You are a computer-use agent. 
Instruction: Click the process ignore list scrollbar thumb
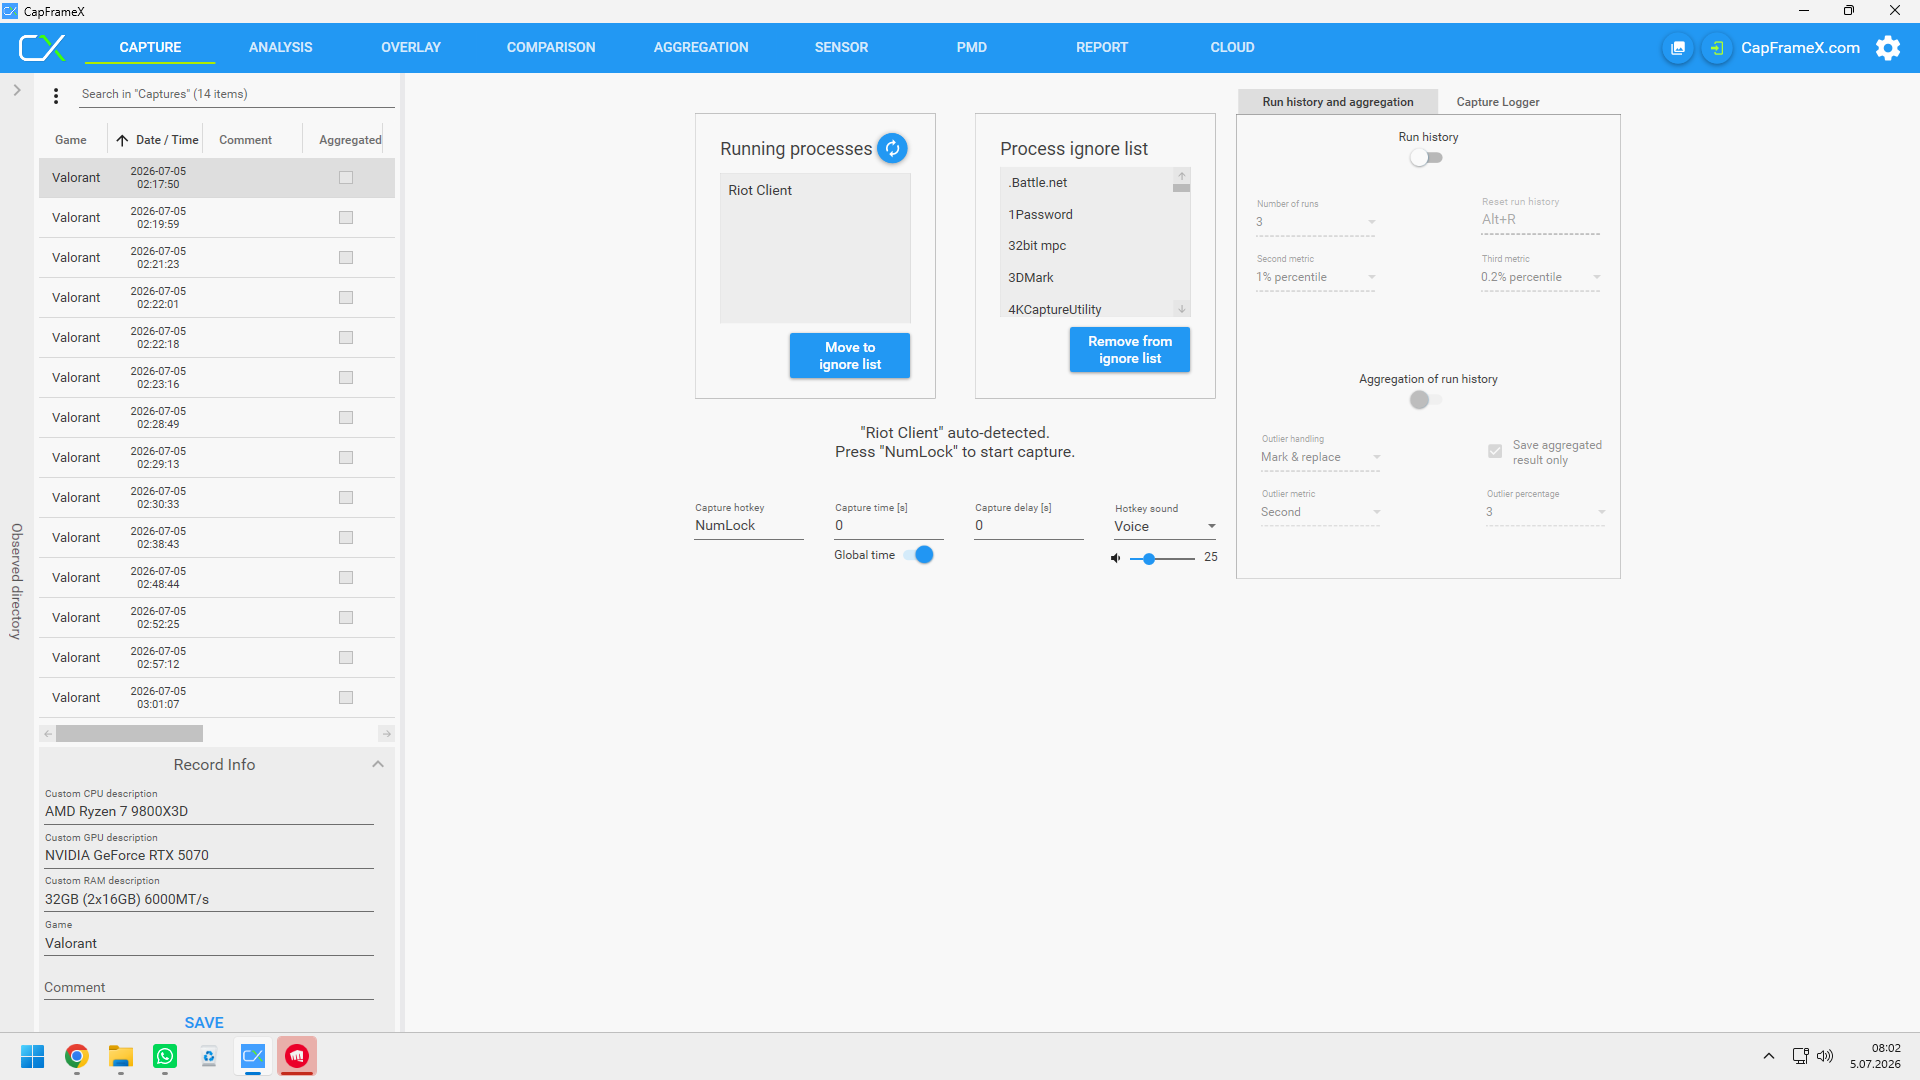(1181, 188)
